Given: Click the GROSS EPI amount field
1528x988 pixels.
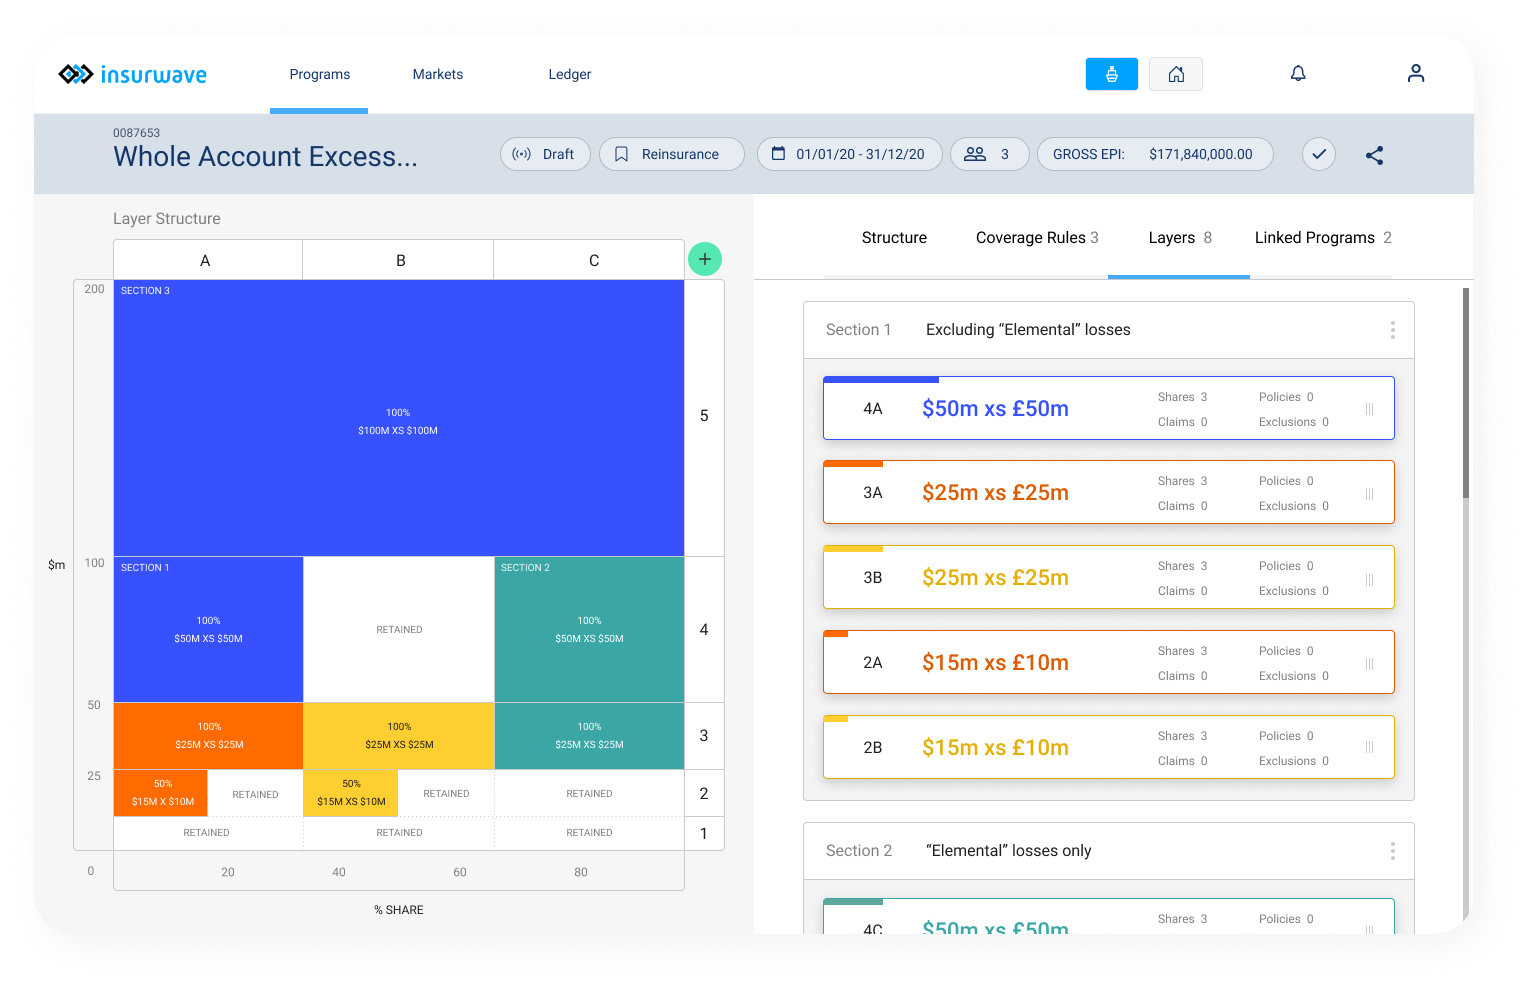Looking at the screenshot, I should 1155,154.
